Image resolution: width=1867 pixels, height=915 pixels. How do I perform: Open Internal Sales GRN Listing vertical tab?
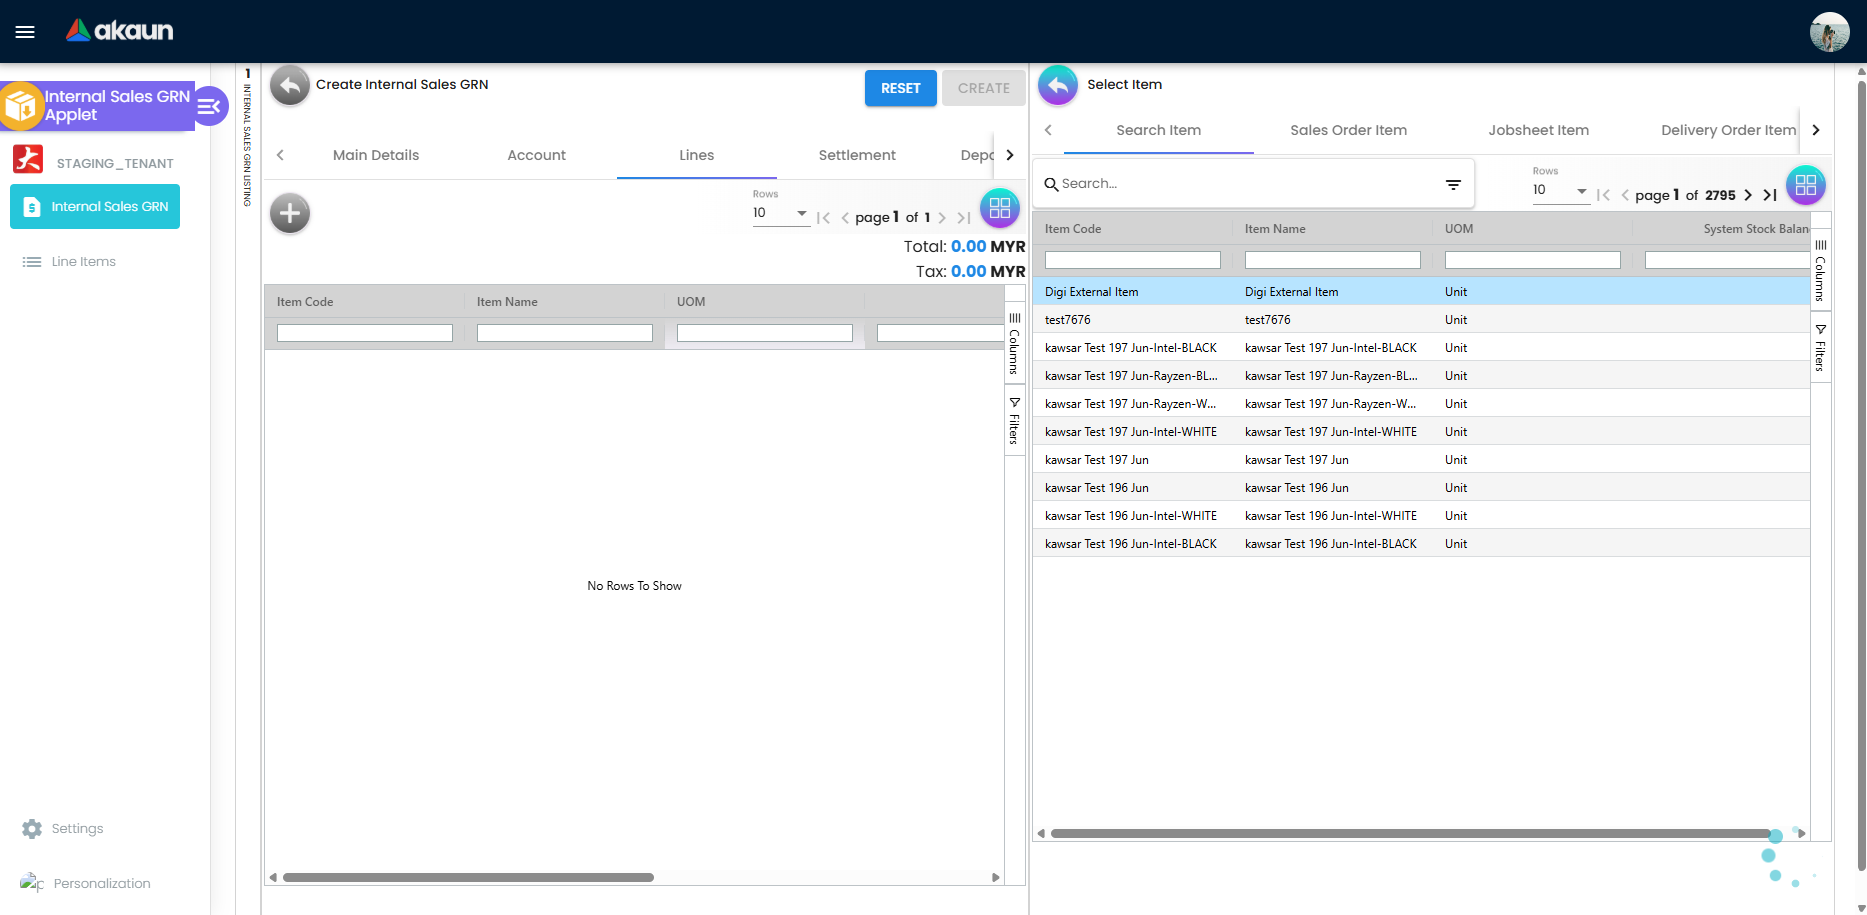(248, 137)
